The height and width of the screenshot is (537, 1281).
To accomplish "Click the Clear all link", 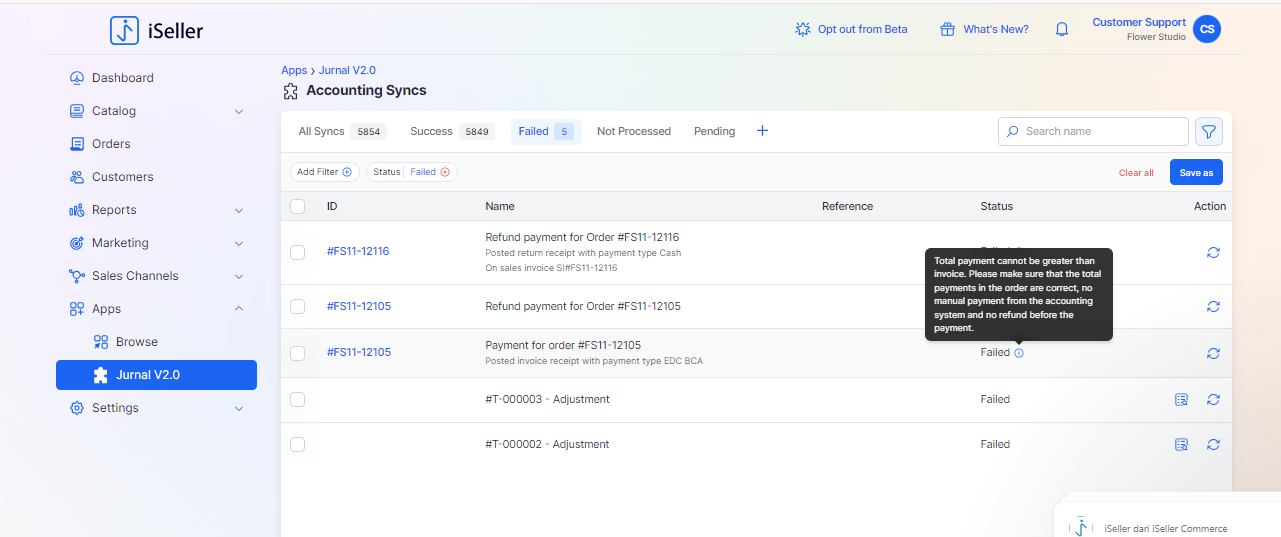I will point(1136,173).
